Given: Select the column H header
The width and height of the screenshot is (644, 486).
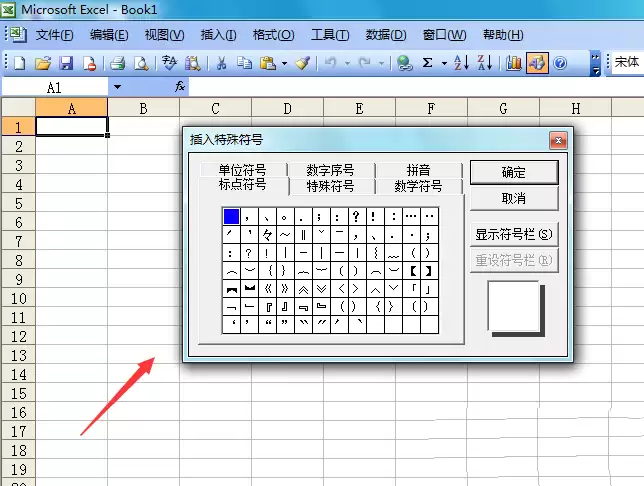Looking at the screenshot, I should tap(575, 108).
